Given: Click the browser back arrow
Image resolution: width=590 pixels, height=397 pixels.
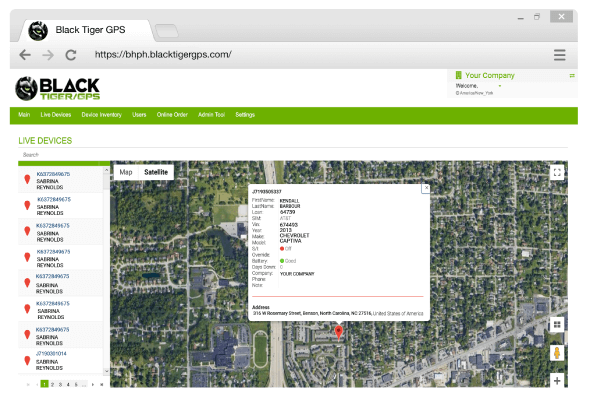Looking at the screenshot, I should [25, 55].
